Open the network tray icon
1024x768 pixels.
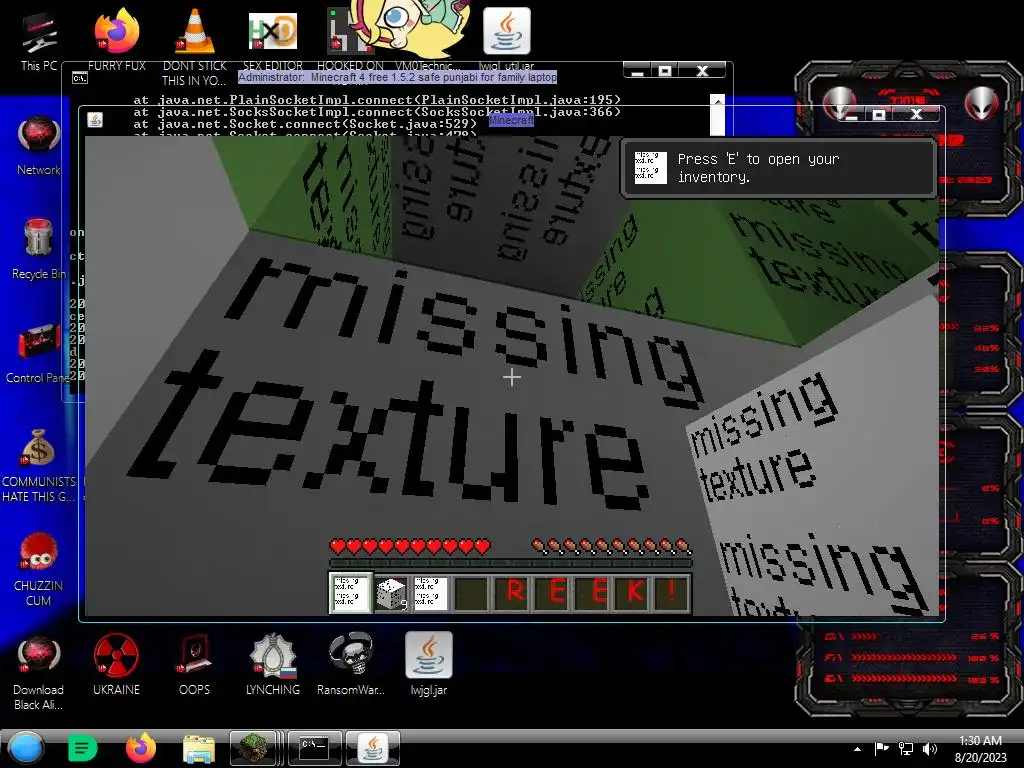[x=906, y=748]
